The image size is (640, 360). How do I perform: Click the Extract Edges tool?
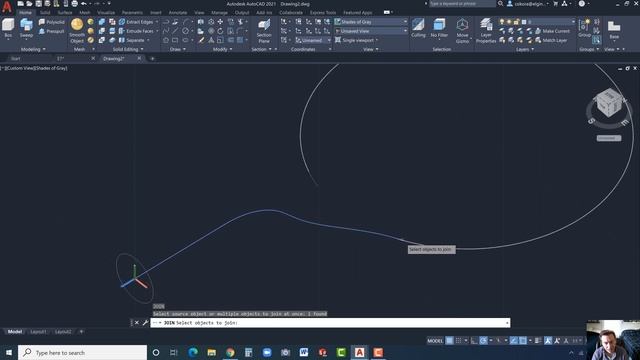tap(136, 22)
